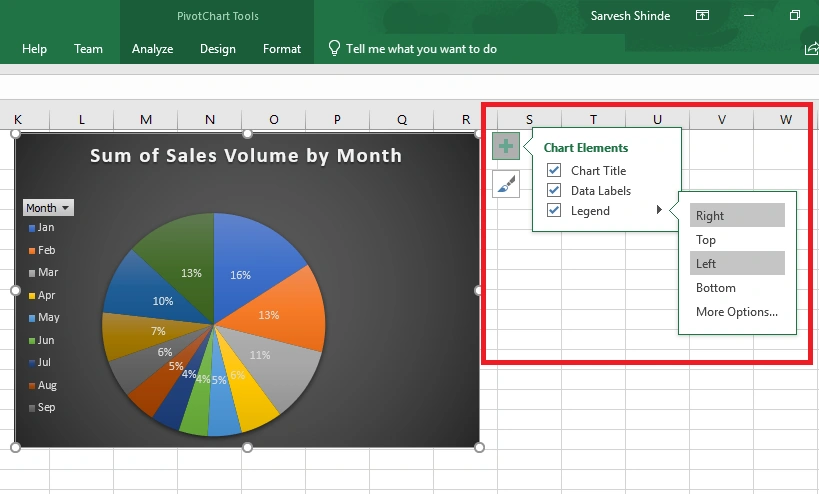
Task: Click the Sarvesh Shinde account name
Action: pyautogui.click(x=630, y=16)
